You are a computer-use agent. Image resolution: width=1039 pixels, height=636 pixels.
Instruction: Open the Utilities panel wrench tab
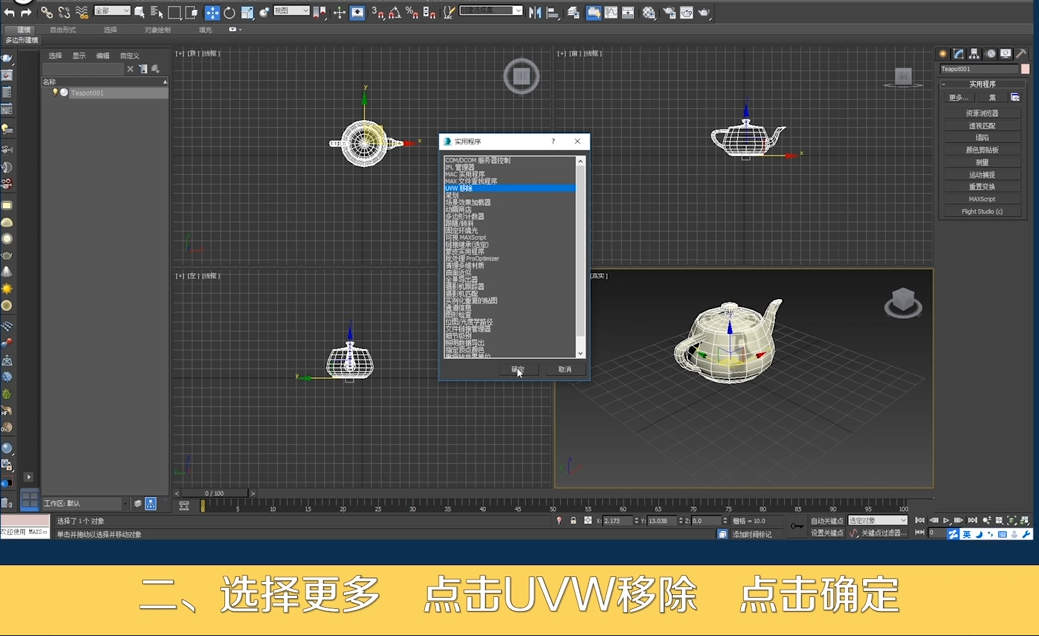tap(1021, 54)
